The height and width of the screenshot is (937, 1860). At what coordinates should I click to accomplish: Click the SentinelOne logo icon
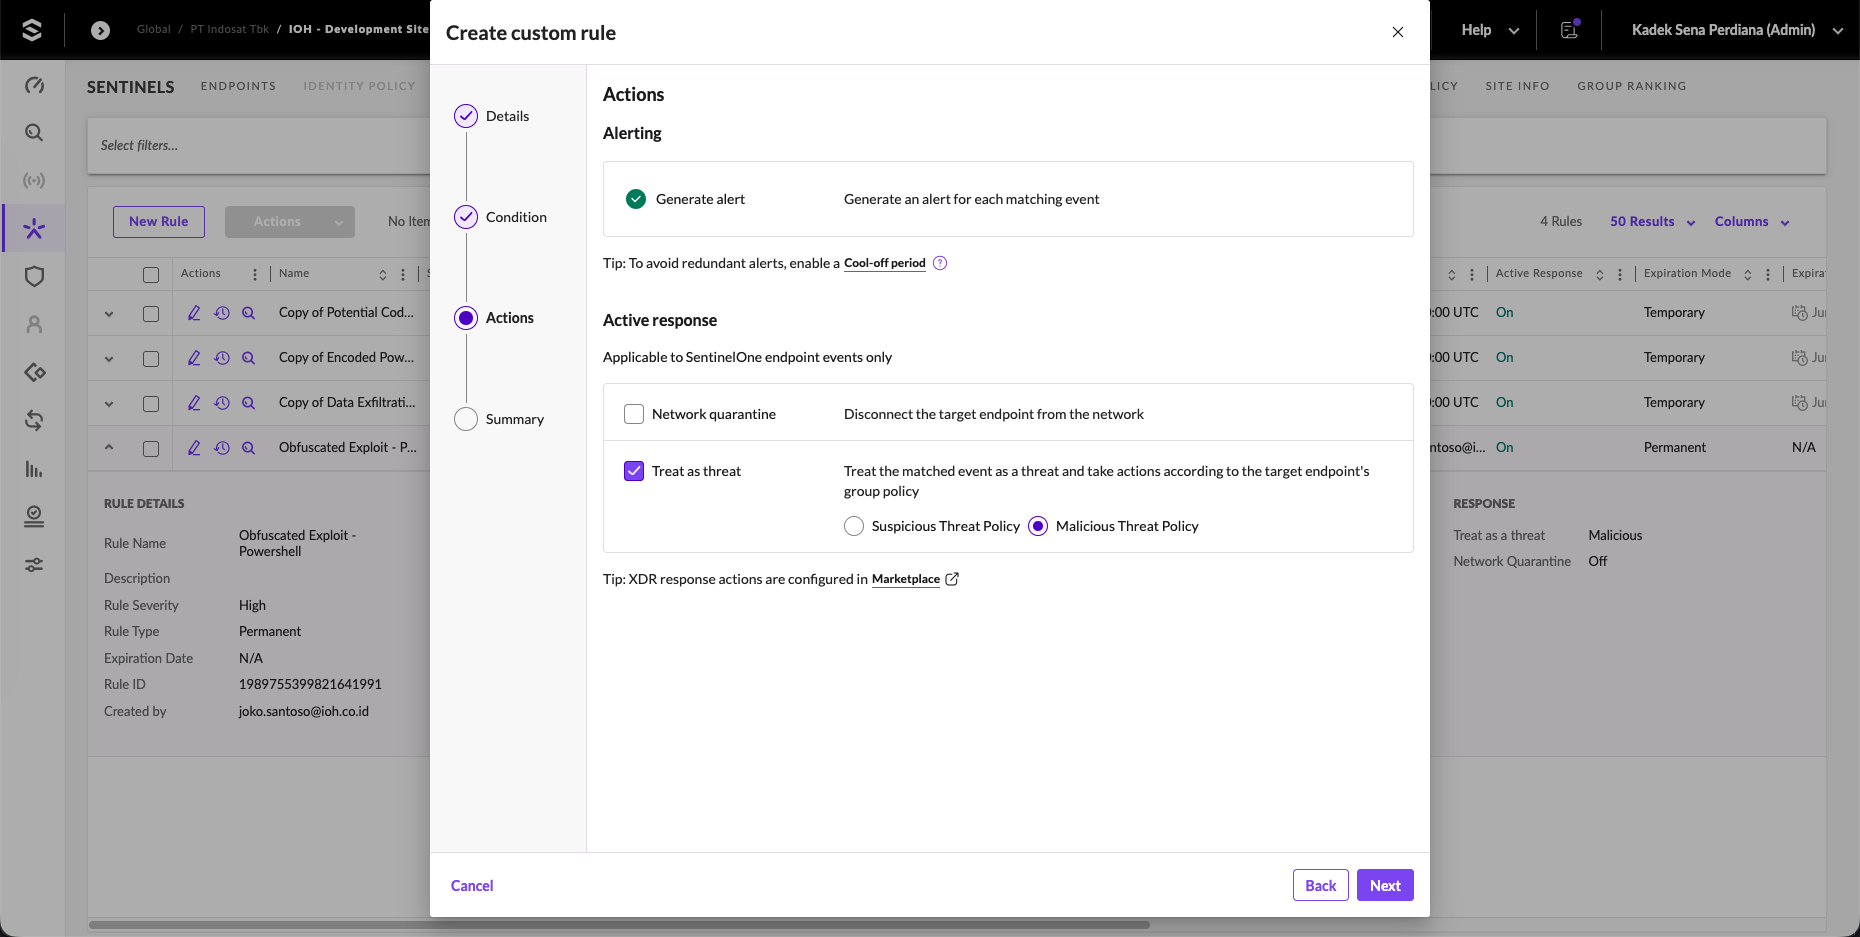point(32,30)
